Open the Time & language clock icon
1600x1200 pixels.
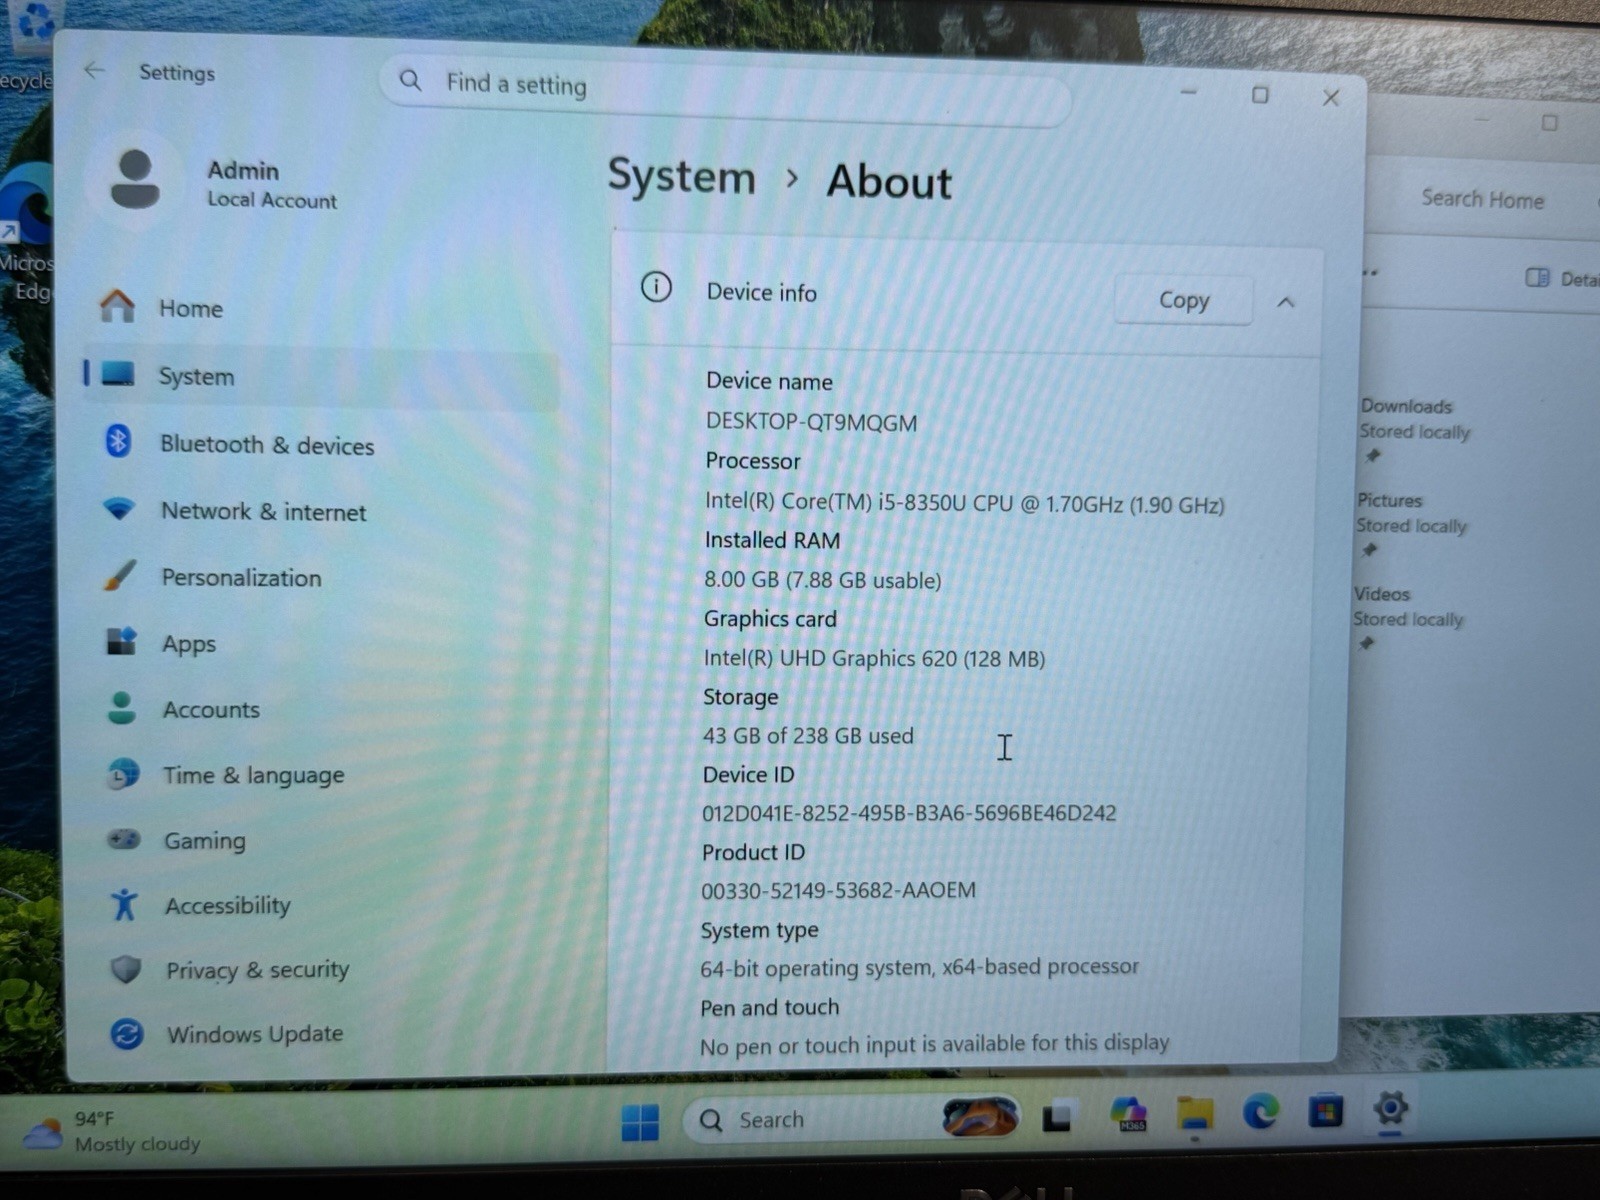coord(123,774)
